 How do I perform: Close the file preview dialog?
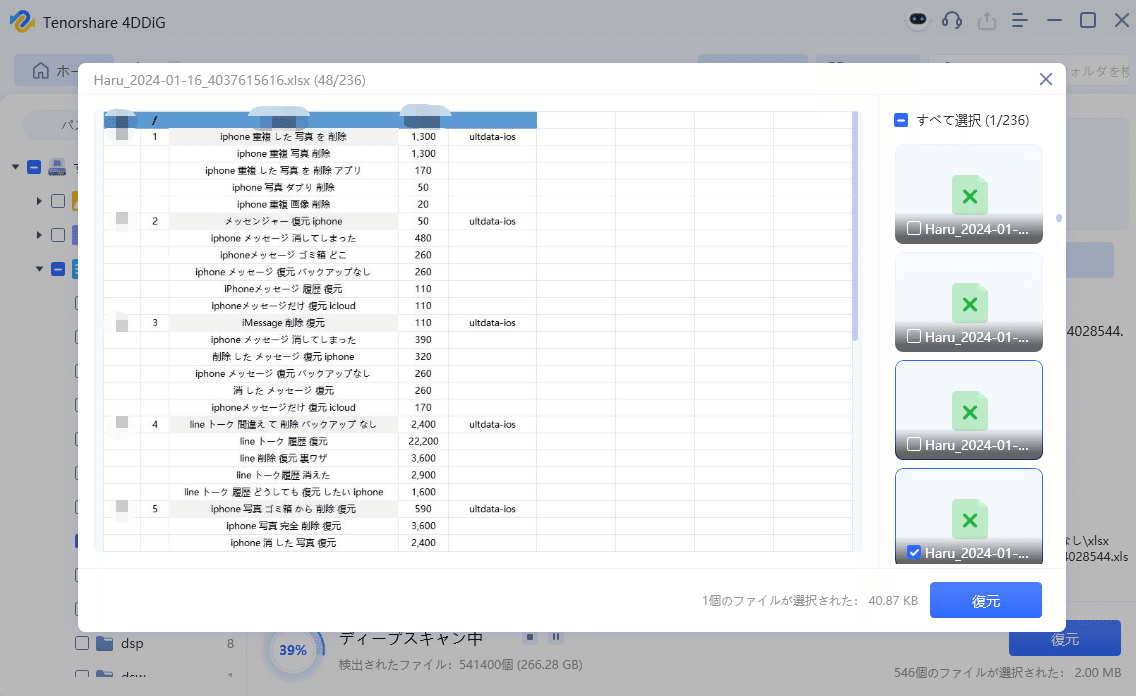tap(1045, 79)
